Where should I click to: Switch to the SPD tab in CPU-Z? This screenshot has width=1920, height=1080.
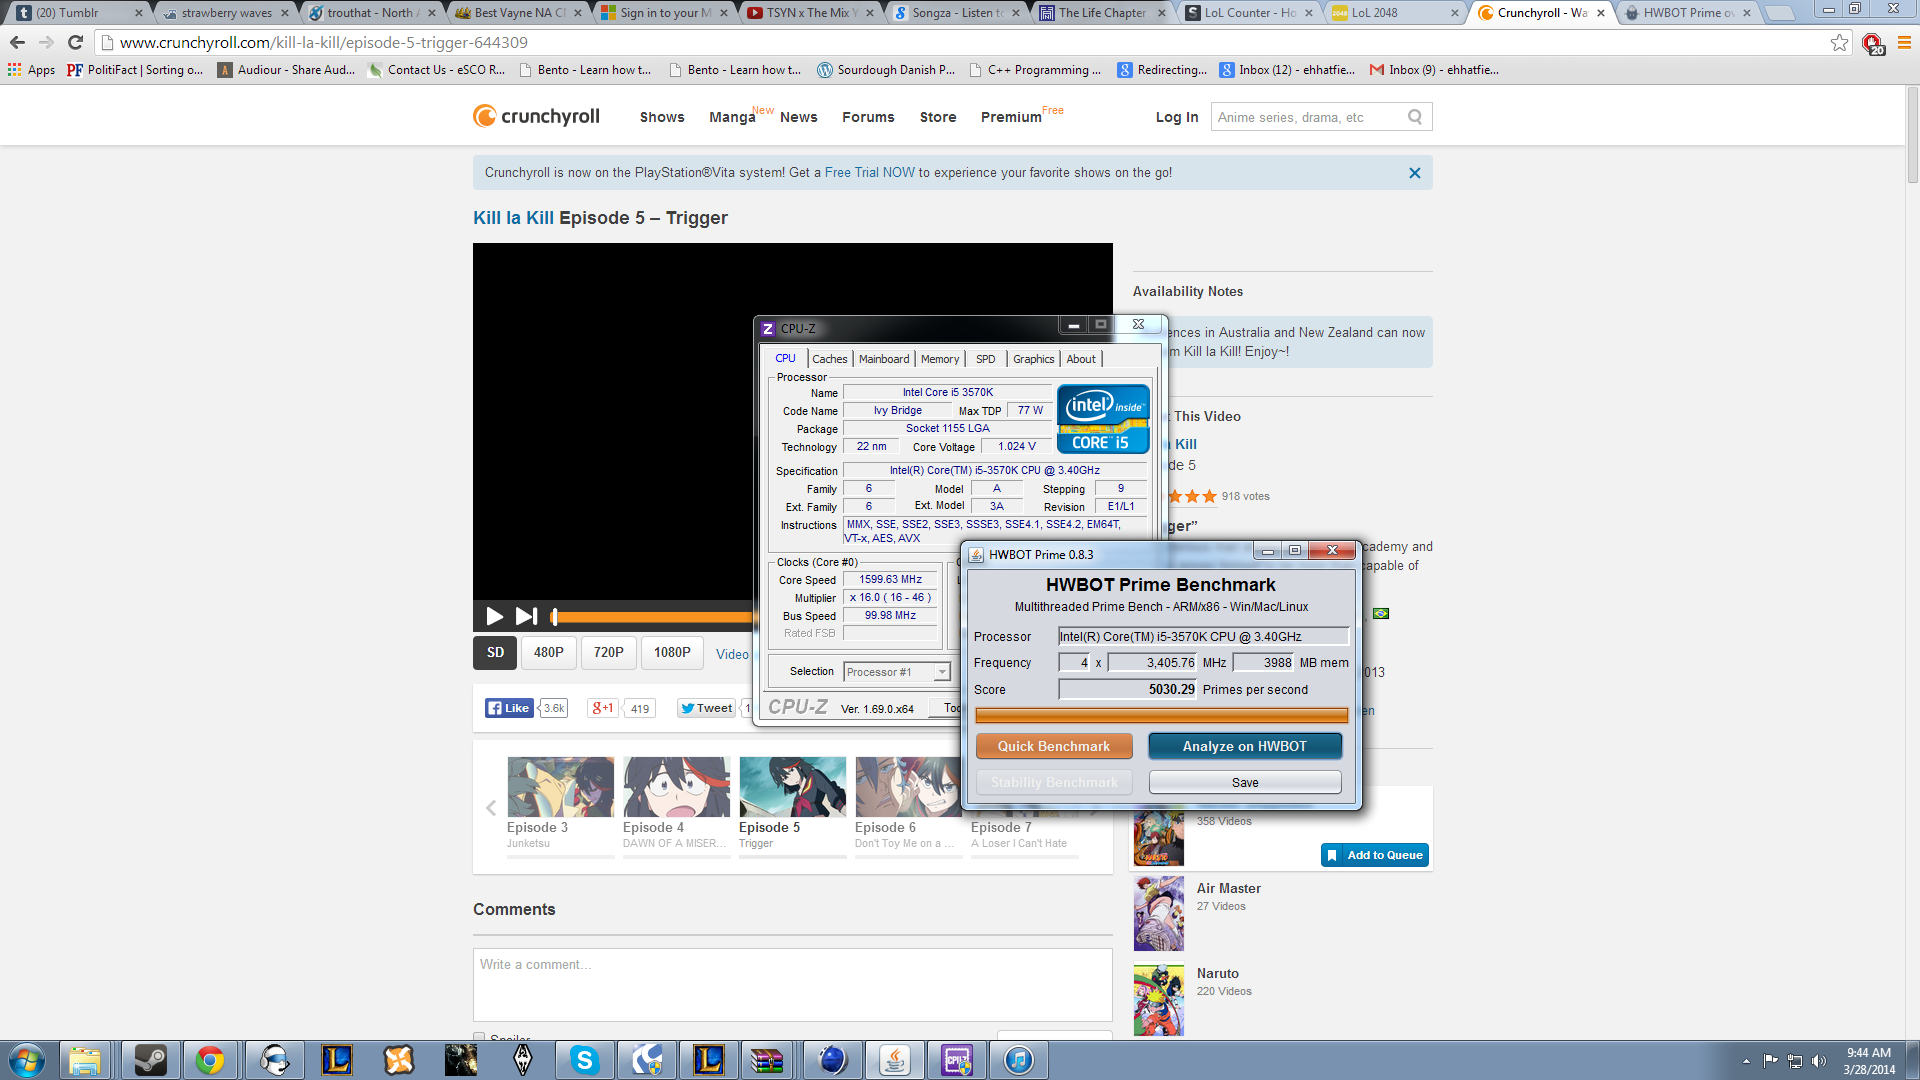pos(986,359)
